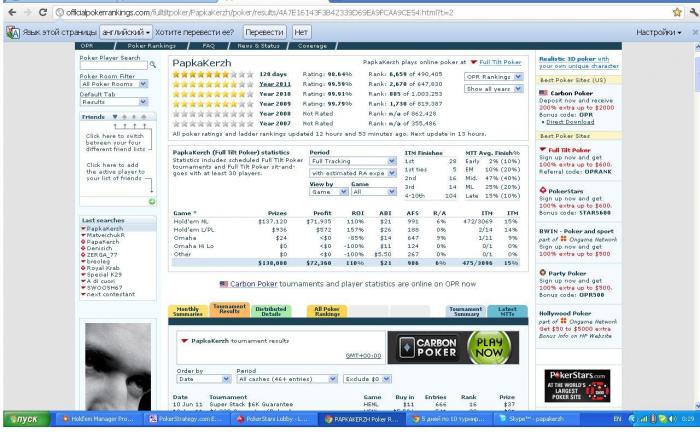Viewport: 700px width, 438px height.
Task: Switch to Skype window in taskbar
Action: point(537,419)
